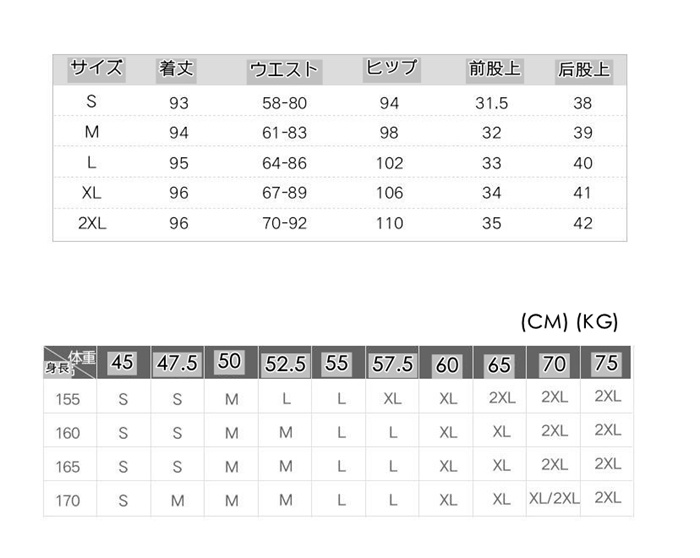700x558 pixels.
Task: Click the 47.5 weight header
Action: 177,363
